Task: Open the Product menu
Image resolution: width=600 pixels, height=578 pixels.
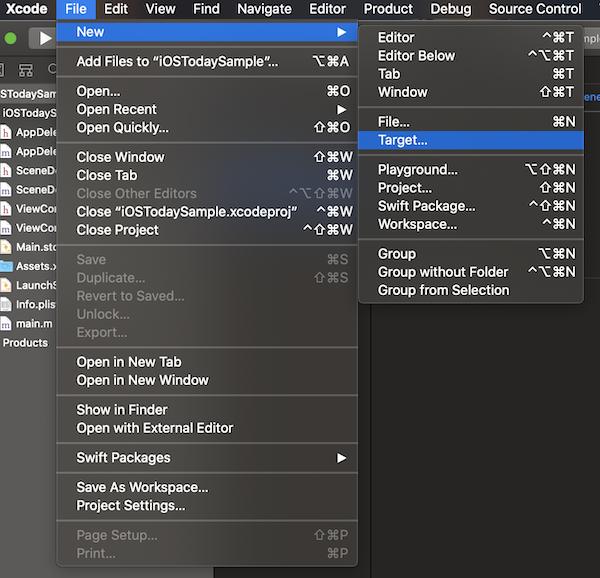Action: coord(388,9)
